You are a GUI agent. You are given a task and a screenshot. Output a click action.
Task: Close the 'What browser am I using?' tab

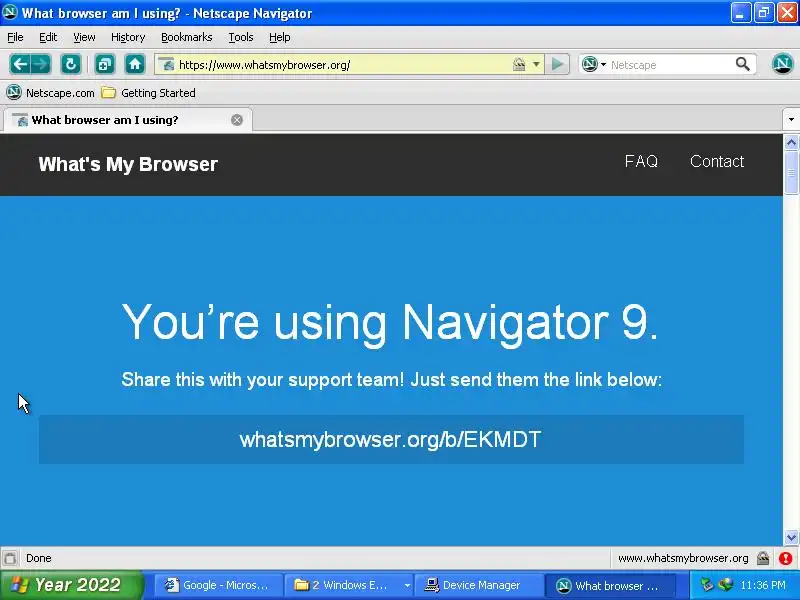click(x=237, y=120)
